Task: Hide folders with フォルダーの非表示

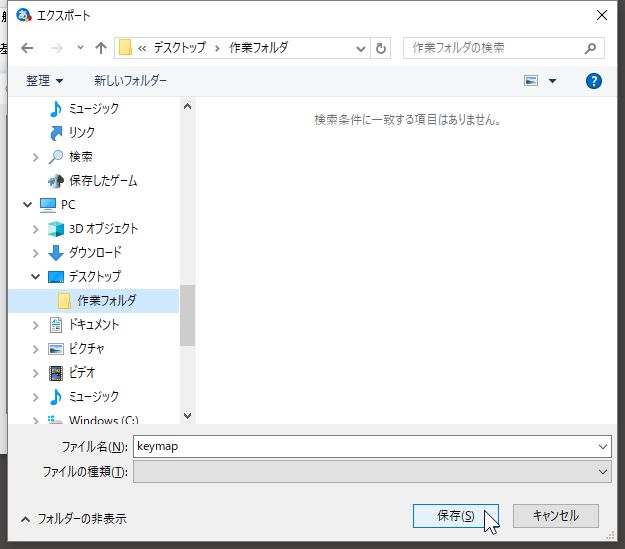Action: [74, 519]
